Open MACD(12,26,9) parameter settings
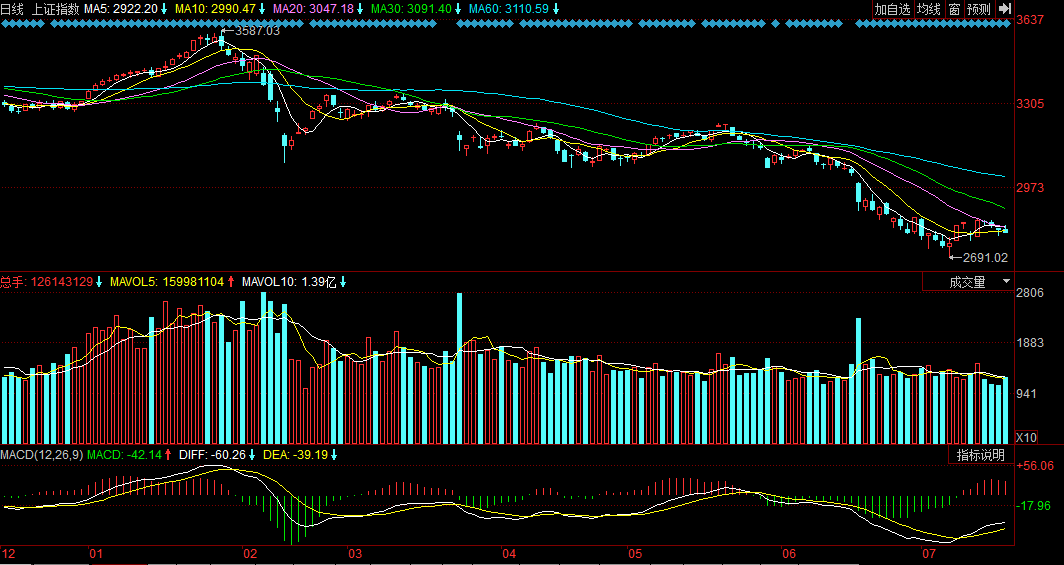1064x565 pixels. 41,455
